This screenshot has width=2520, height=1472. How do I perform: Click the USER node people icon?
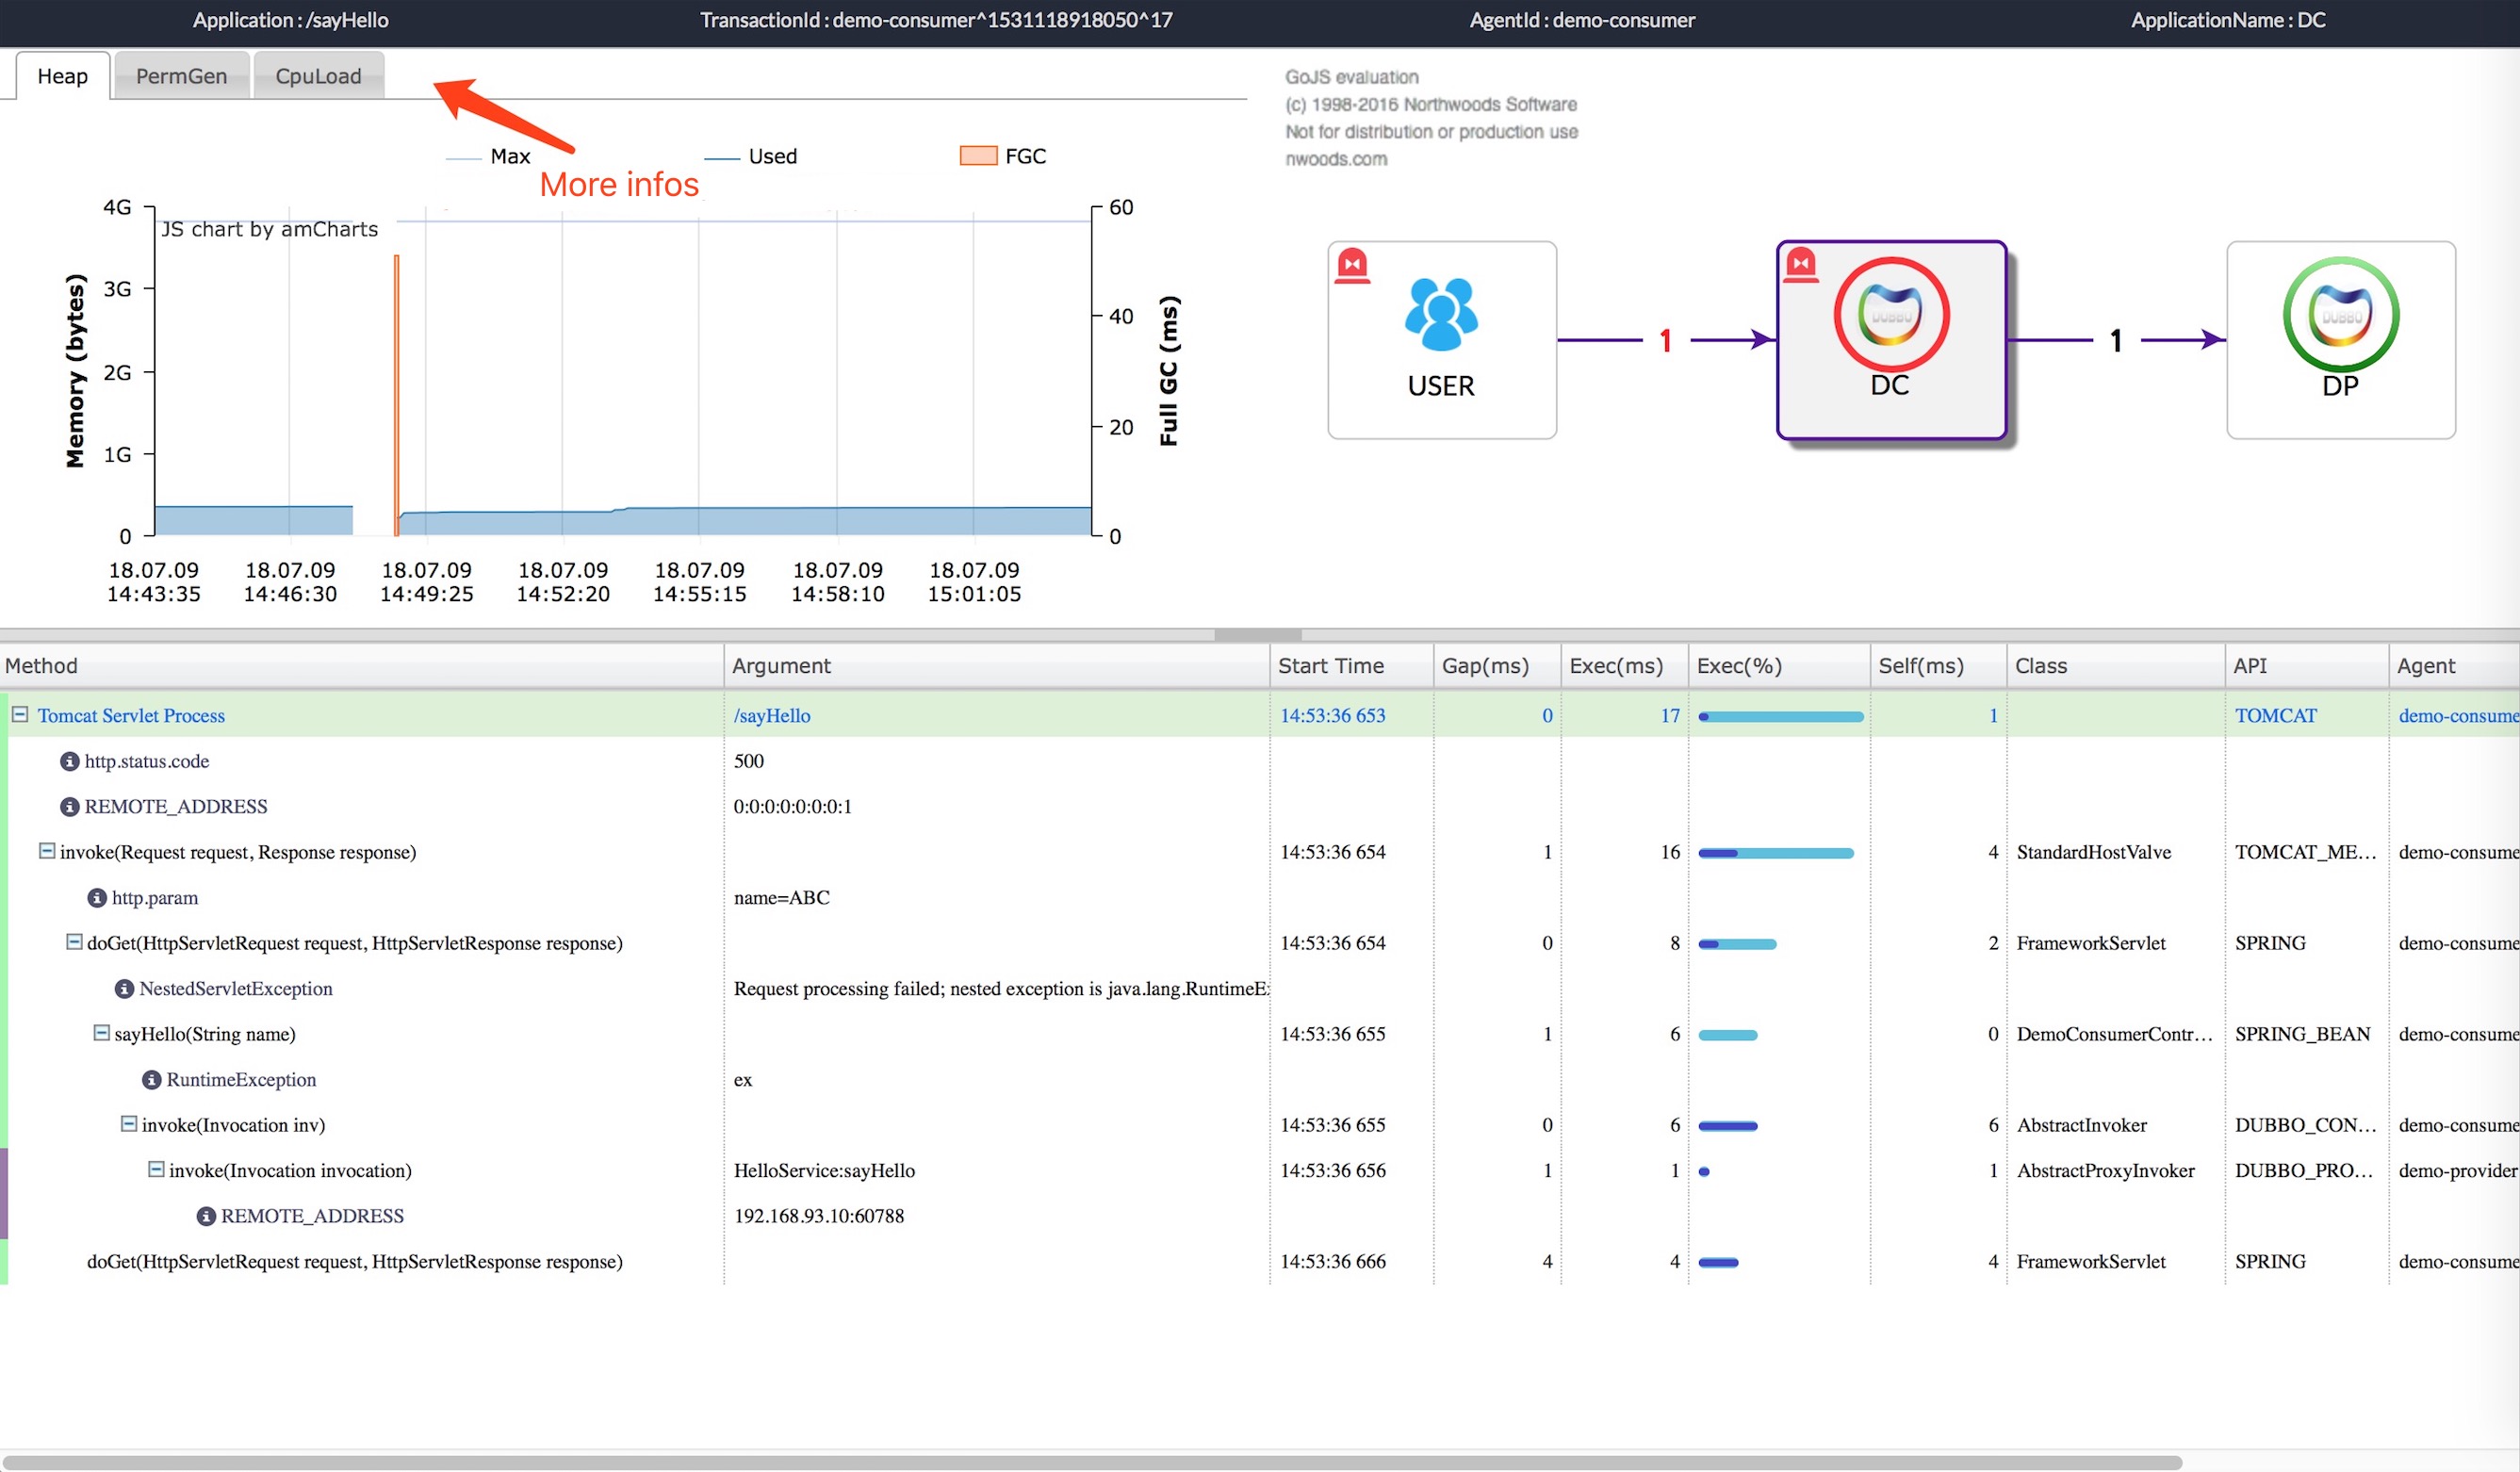1440,314
